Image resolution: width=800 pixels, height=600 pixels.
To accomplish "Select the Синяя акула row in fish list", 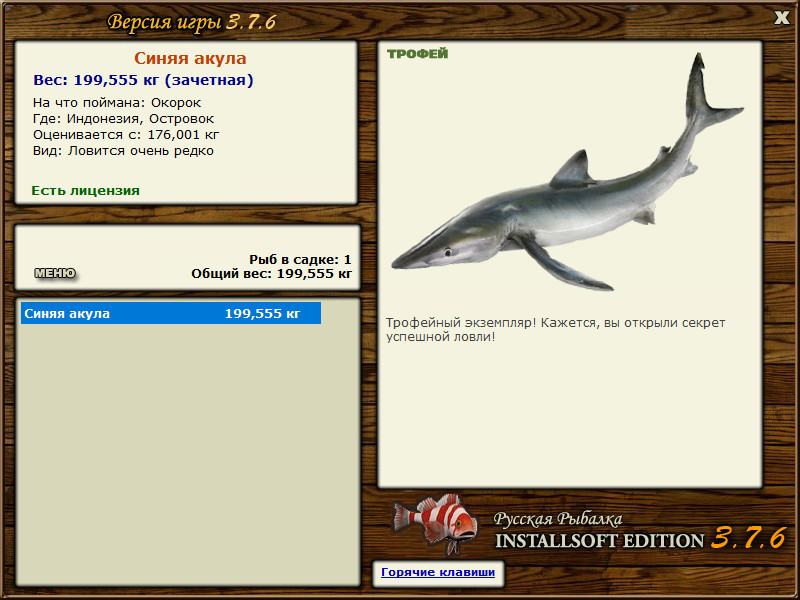I will (171, 313).
